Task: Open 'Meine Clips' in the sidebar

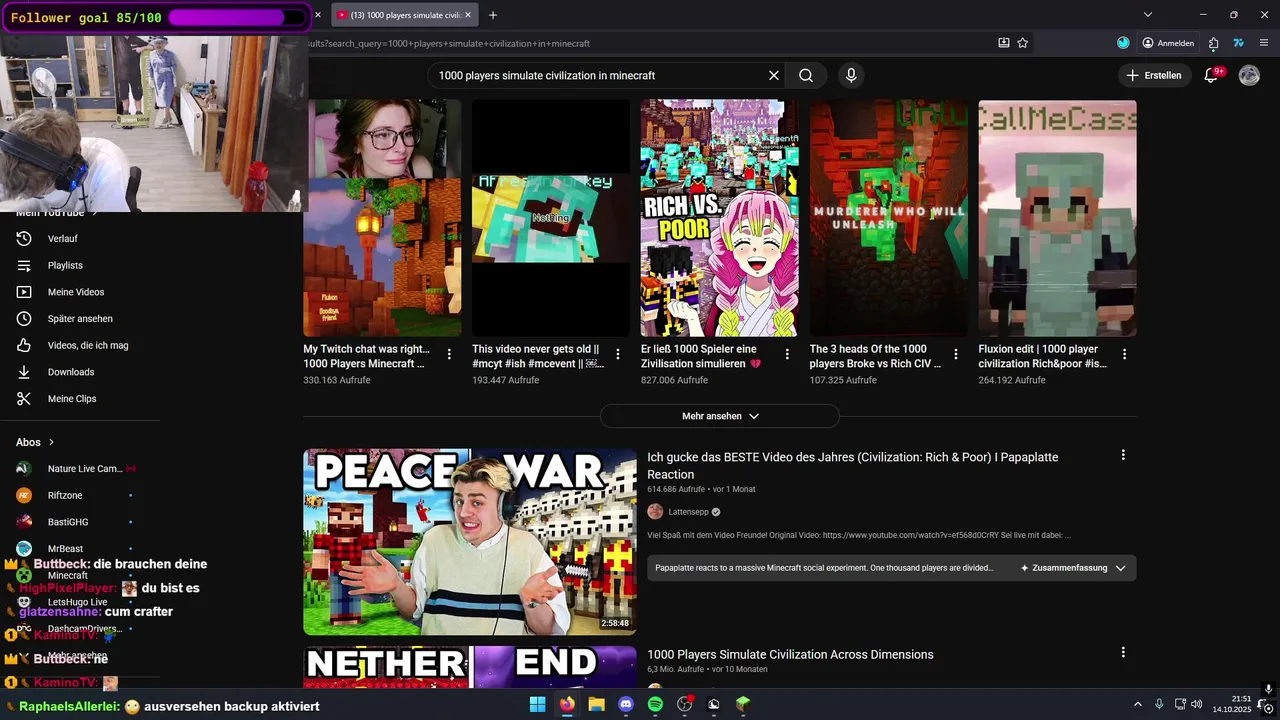Action: [80, 399]
